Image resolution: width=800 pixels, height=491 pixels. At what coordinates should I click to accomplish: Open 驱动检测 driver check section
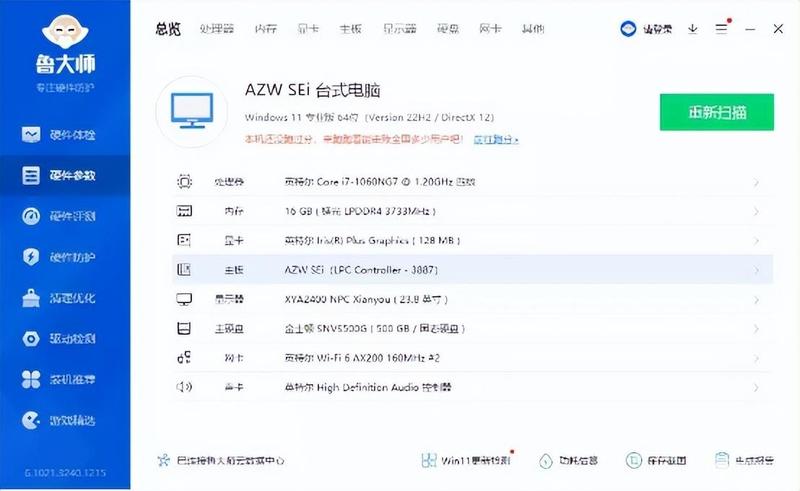pyautogui.click(x=59, y=338)
